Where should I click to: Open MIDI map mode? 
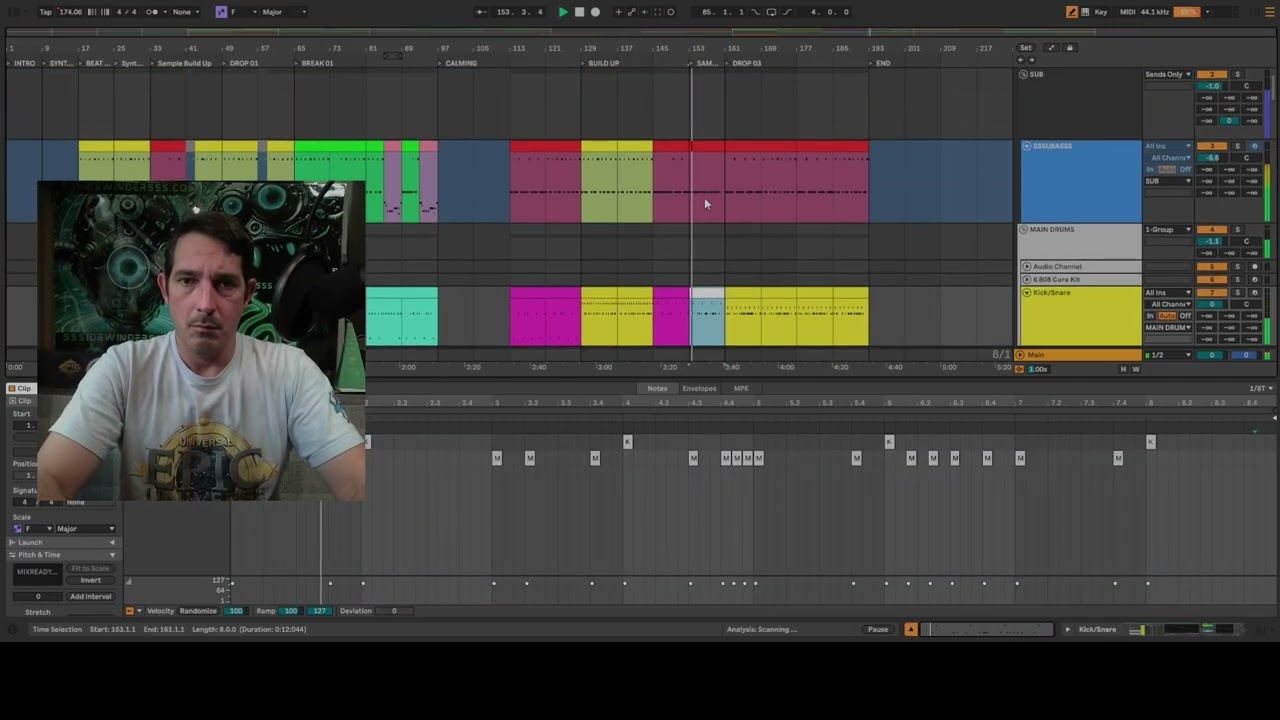[x=1128, y=12]
